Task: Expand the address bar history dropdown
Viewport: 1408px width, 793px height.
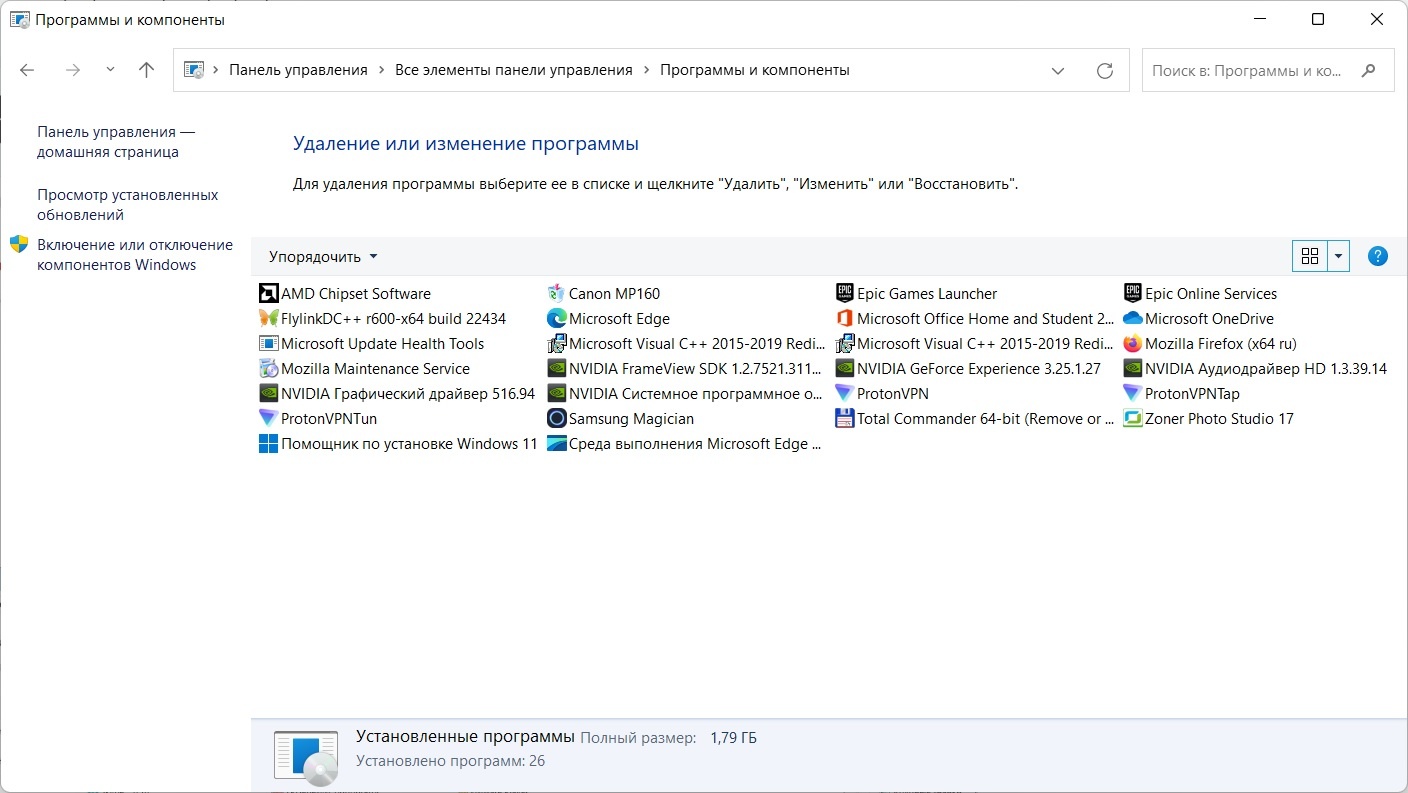Action: (x=1057, y=70)
